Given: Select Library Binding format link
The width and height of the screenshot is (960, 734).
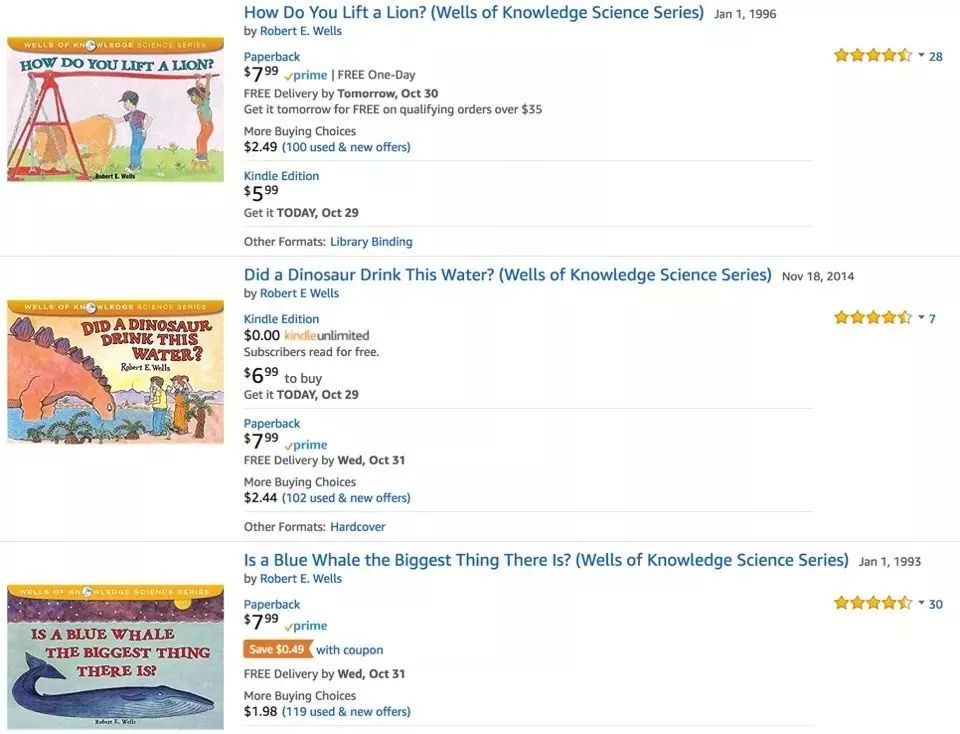Looking at the screenshot, I should (371, 242).
